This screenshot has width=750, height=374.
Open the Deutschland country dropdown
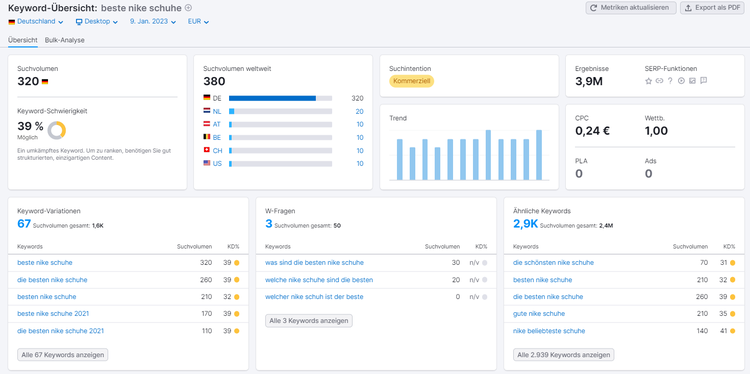(36, 22)
